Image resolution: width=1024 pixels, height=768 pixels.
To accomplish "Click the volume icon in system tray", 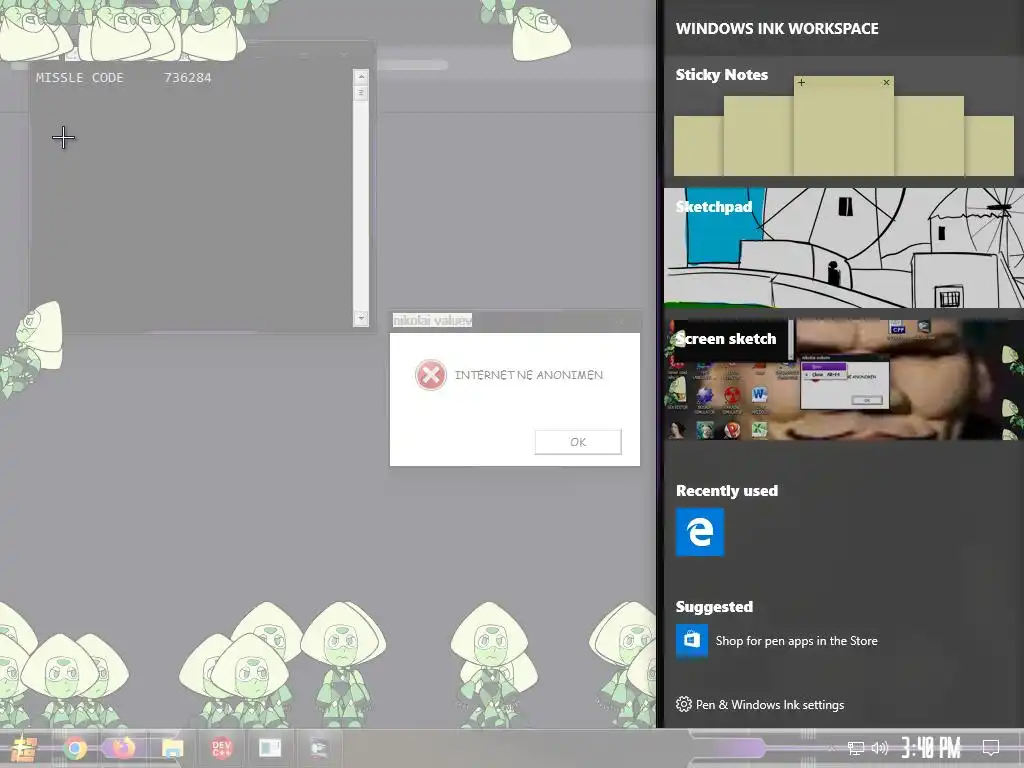I will tap(880, 748).
